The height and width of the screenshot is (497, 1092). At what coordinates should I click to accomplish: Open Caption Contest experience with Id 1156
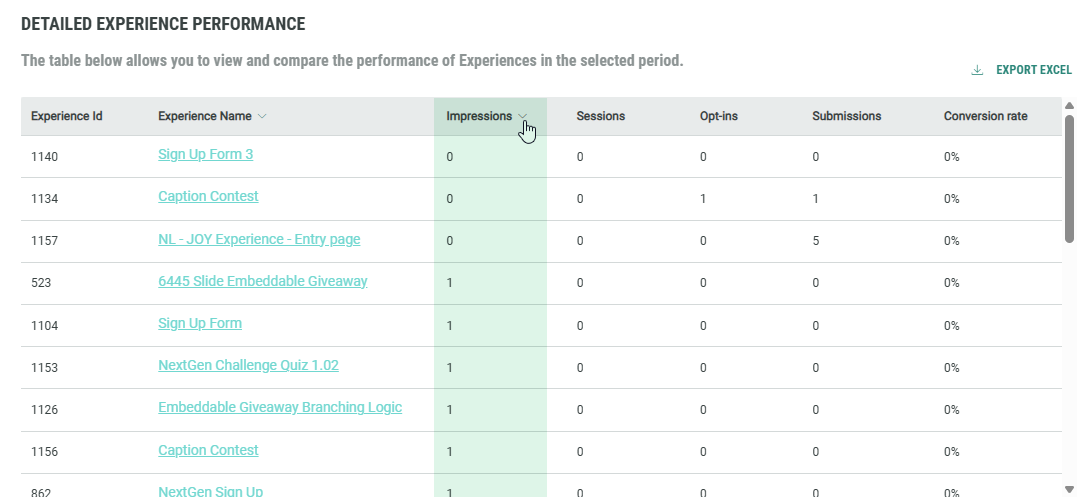click(208, 450)
